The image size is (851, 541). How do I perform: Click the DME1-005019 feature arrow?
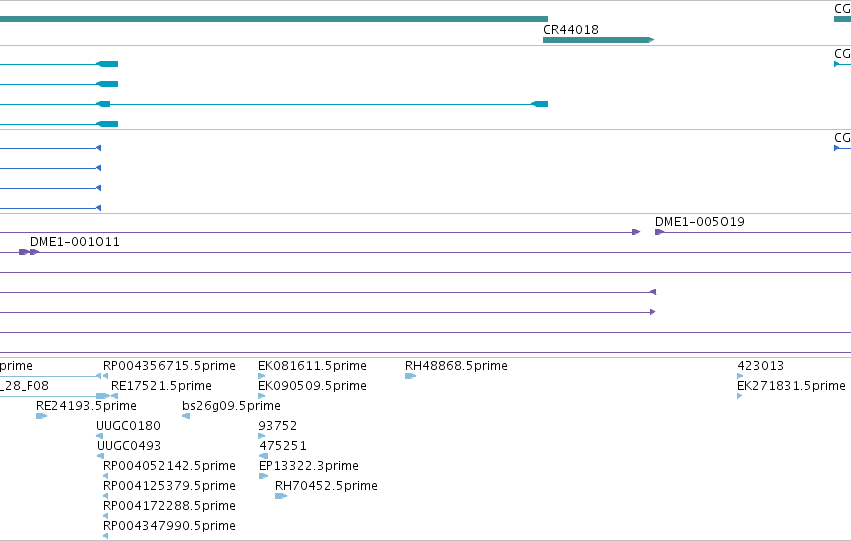click(x=659, y=232)
